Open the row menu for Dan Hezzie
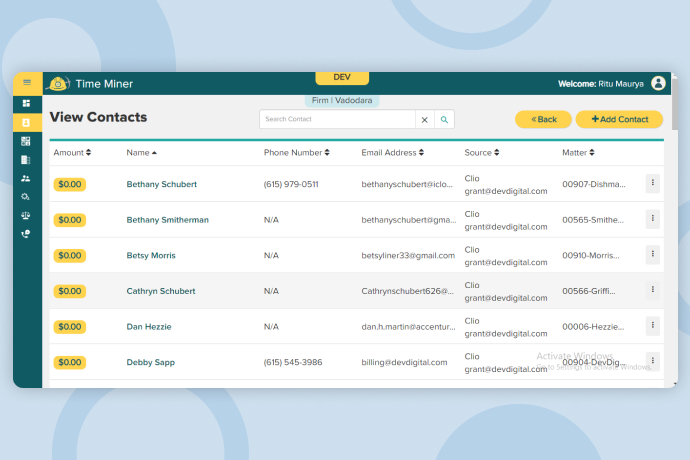 tap(653, 325)
